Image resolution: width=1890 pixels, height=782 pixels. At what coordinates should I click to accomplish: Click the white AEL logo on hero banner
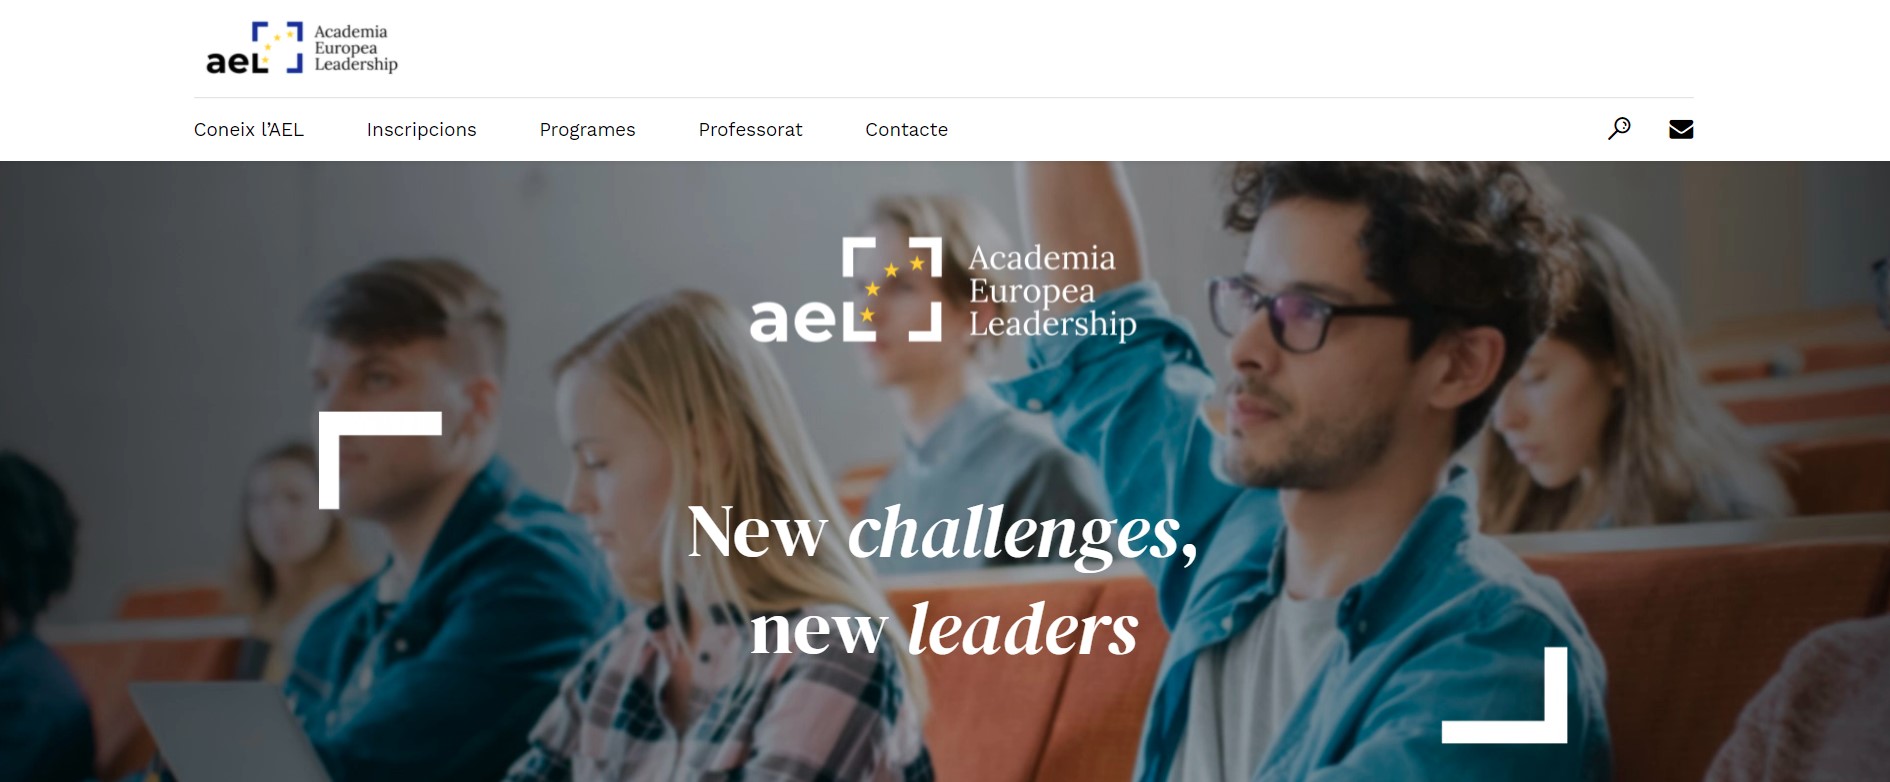click(x=846, y=290)
